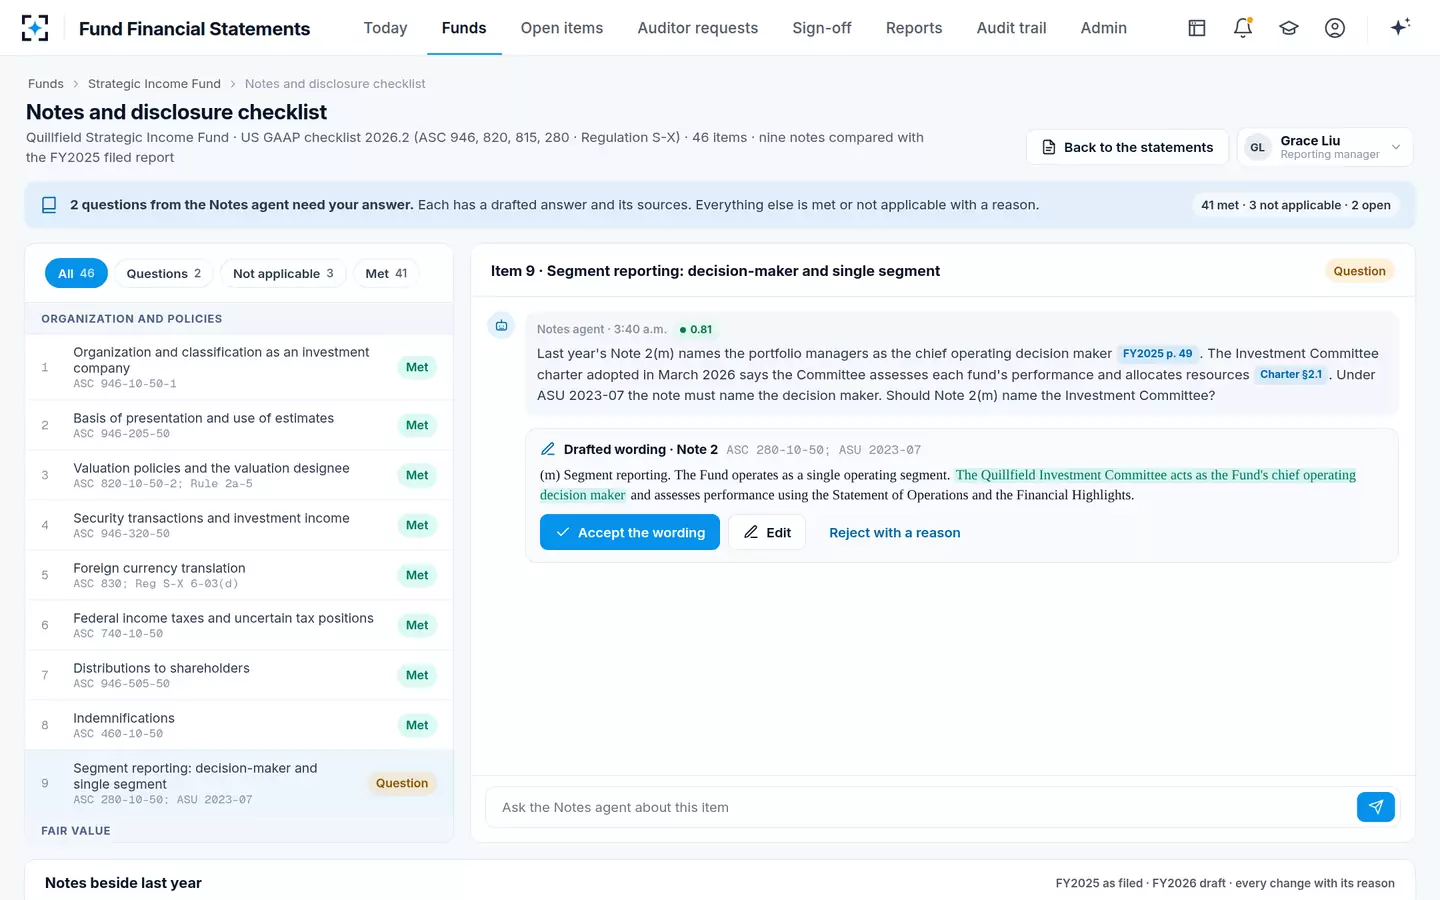The height and width of the screenshot is (900, 1440).
Task: Focus the Ask the Notes agent input
Action: (920, 807)
